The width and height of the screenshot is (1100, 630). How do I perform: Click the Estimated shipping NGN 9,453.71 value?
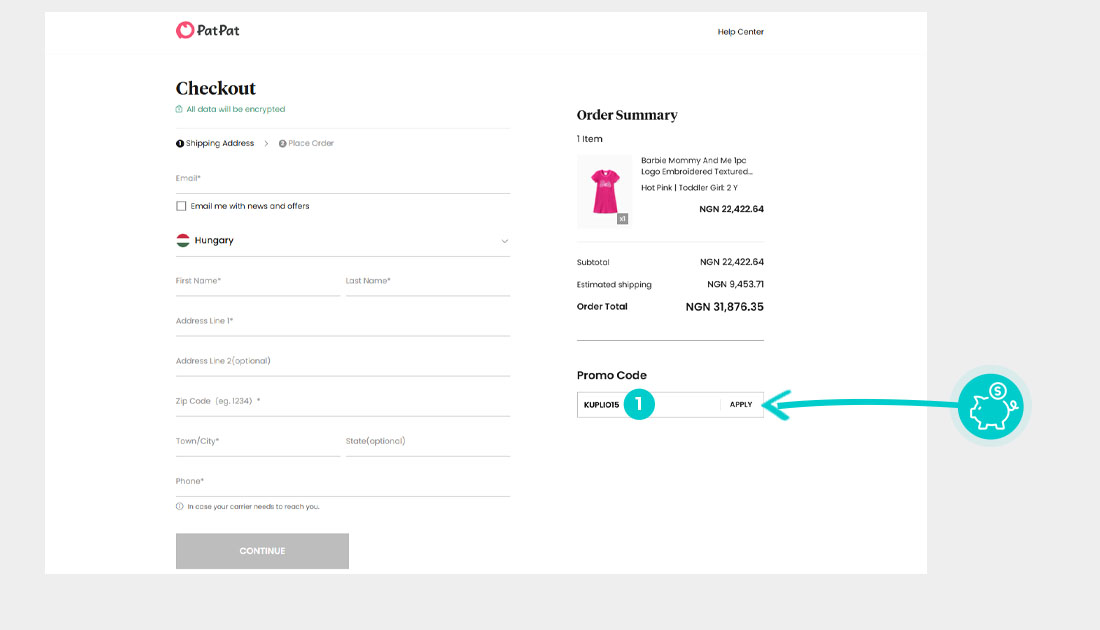(x=735, y=284)
